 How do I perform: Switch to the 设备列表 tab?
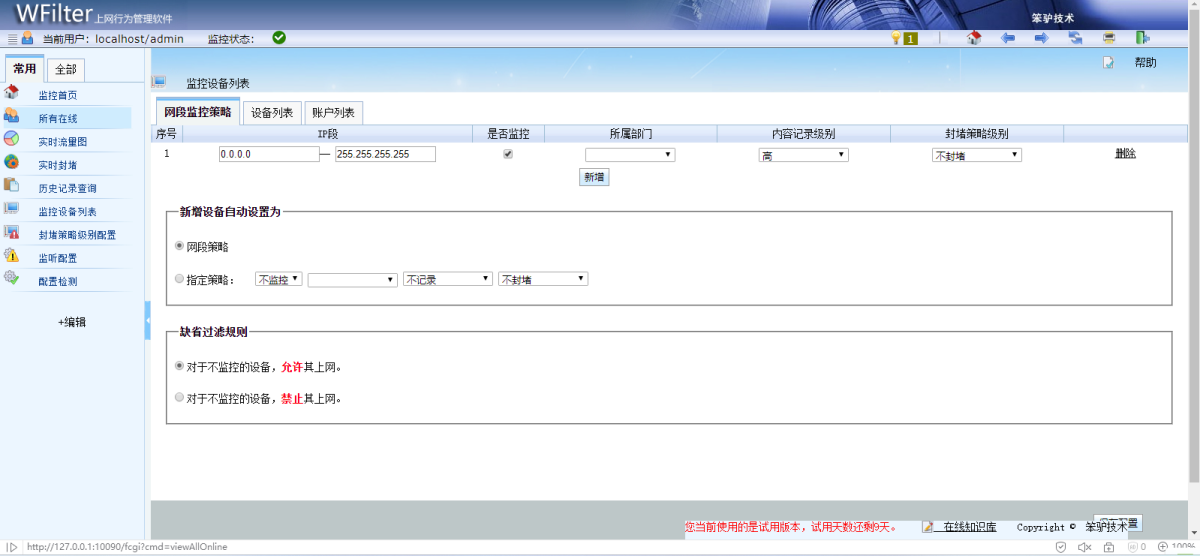point(272,113)
